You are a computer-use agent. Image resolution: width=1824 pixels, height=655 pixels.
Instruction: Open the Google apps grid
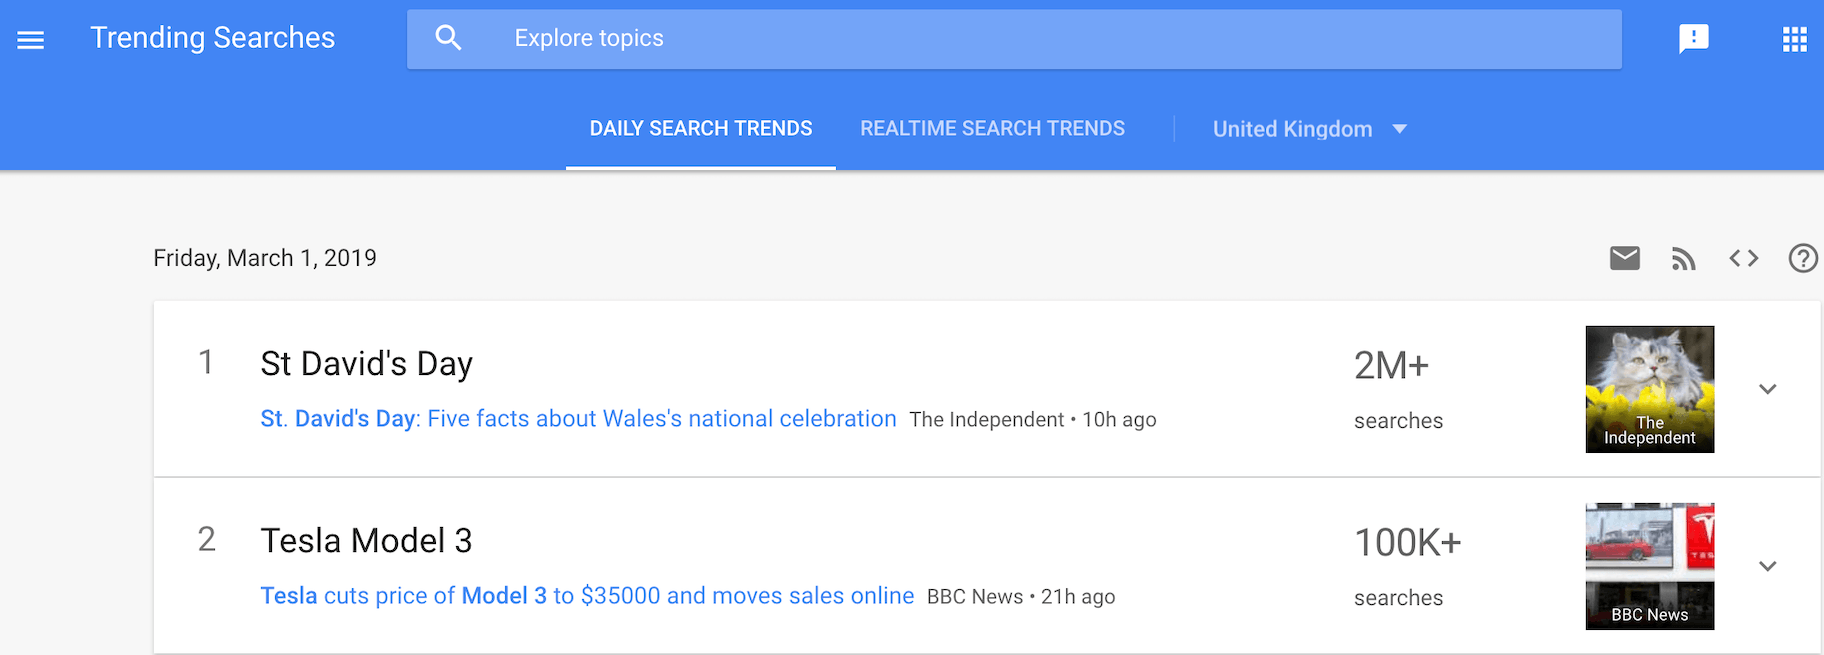click(x=1794, y=39)
